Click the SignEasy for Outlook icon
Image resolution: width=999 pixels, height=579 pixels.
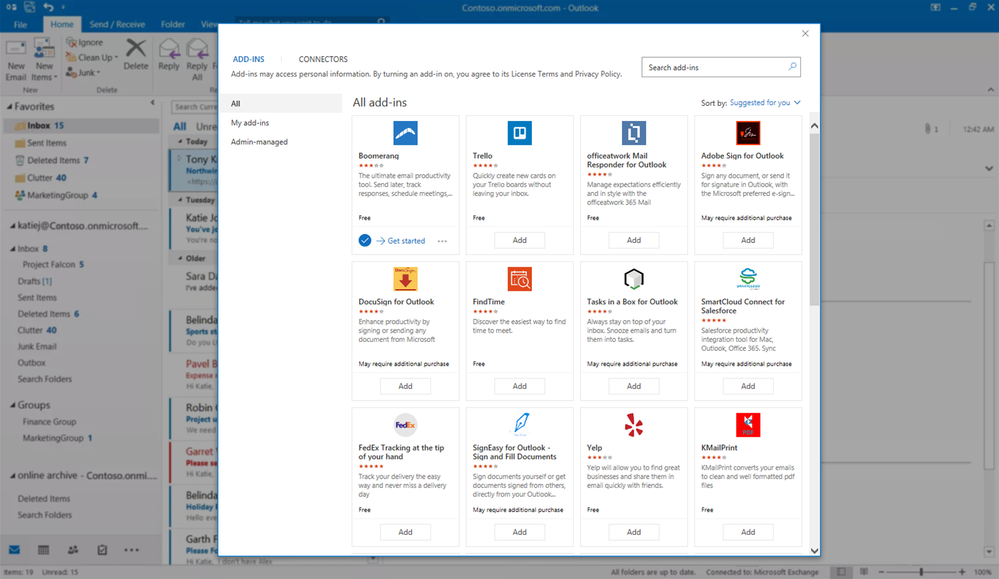521,424
